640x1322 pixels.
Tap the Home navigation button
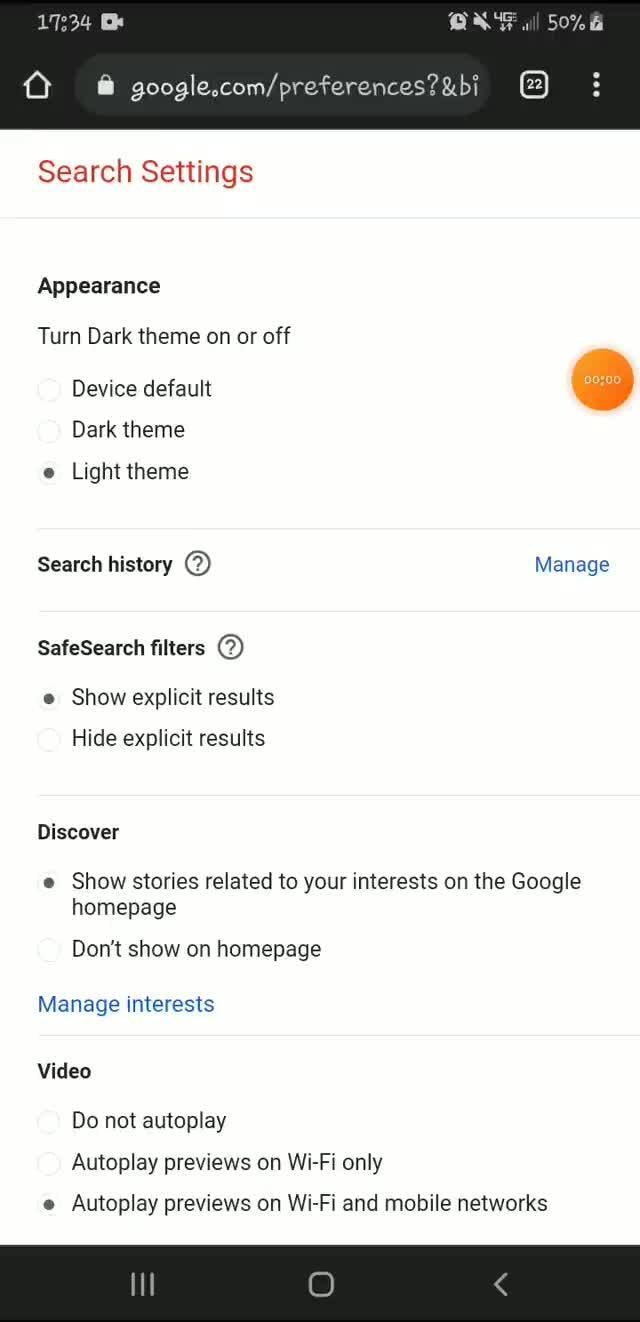320,1284
